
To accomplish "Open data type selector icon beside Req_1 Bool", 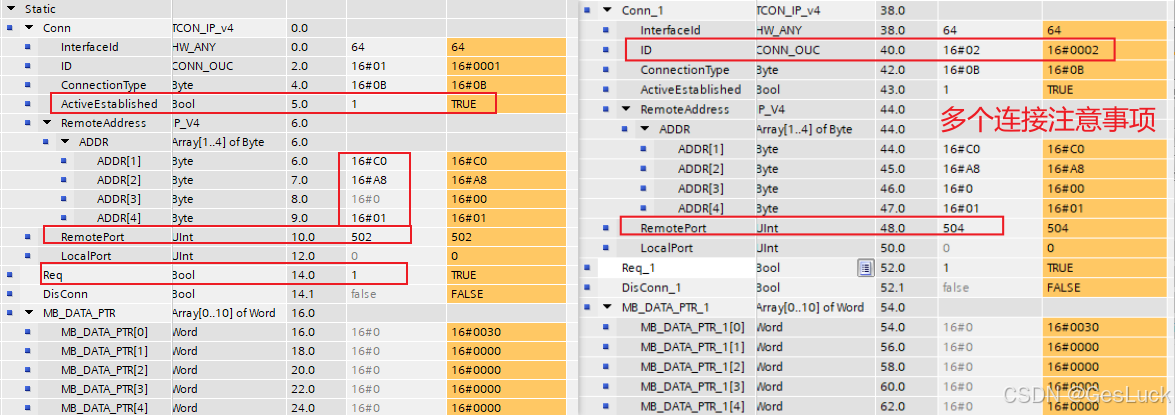I will pyautogui.click(x=865, y=267).
